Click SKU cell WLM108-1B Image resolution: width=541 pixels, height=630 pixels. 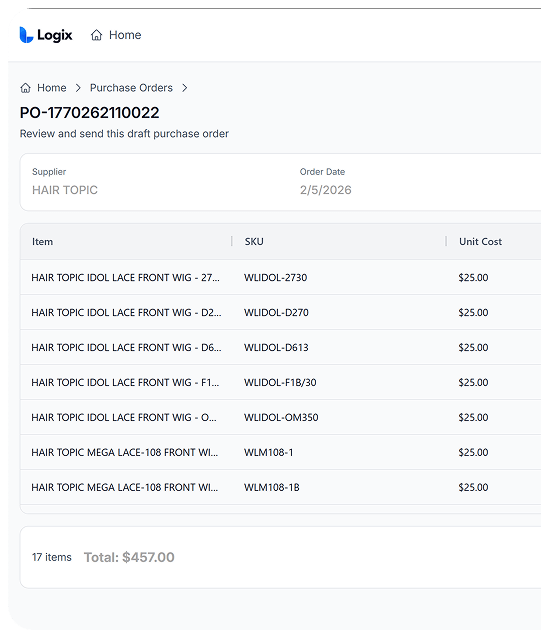pyautogui.click(x=272, y=487)
